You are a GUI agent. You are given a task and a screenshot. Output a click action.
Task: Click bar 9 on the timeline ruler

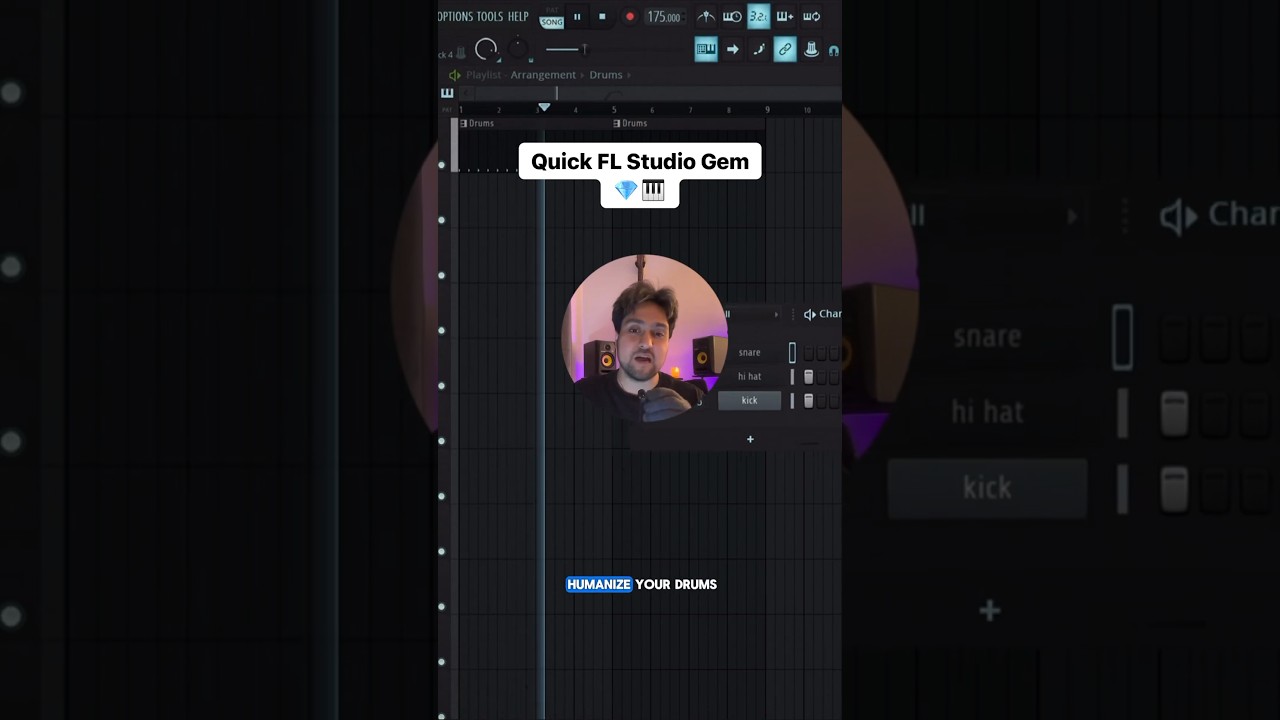click(767, 109)
